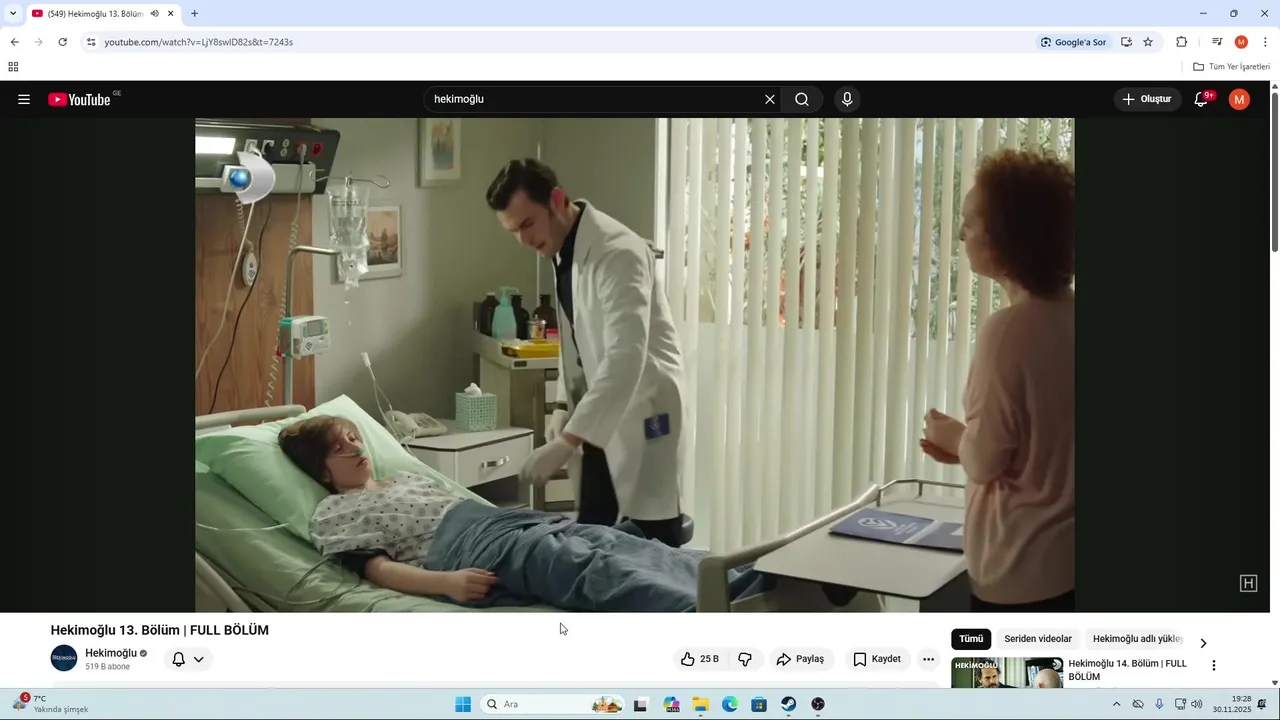Open Microsoft Edge from the taskbar
This screenshot has width=1280, height=720.
tap(730, 704)
